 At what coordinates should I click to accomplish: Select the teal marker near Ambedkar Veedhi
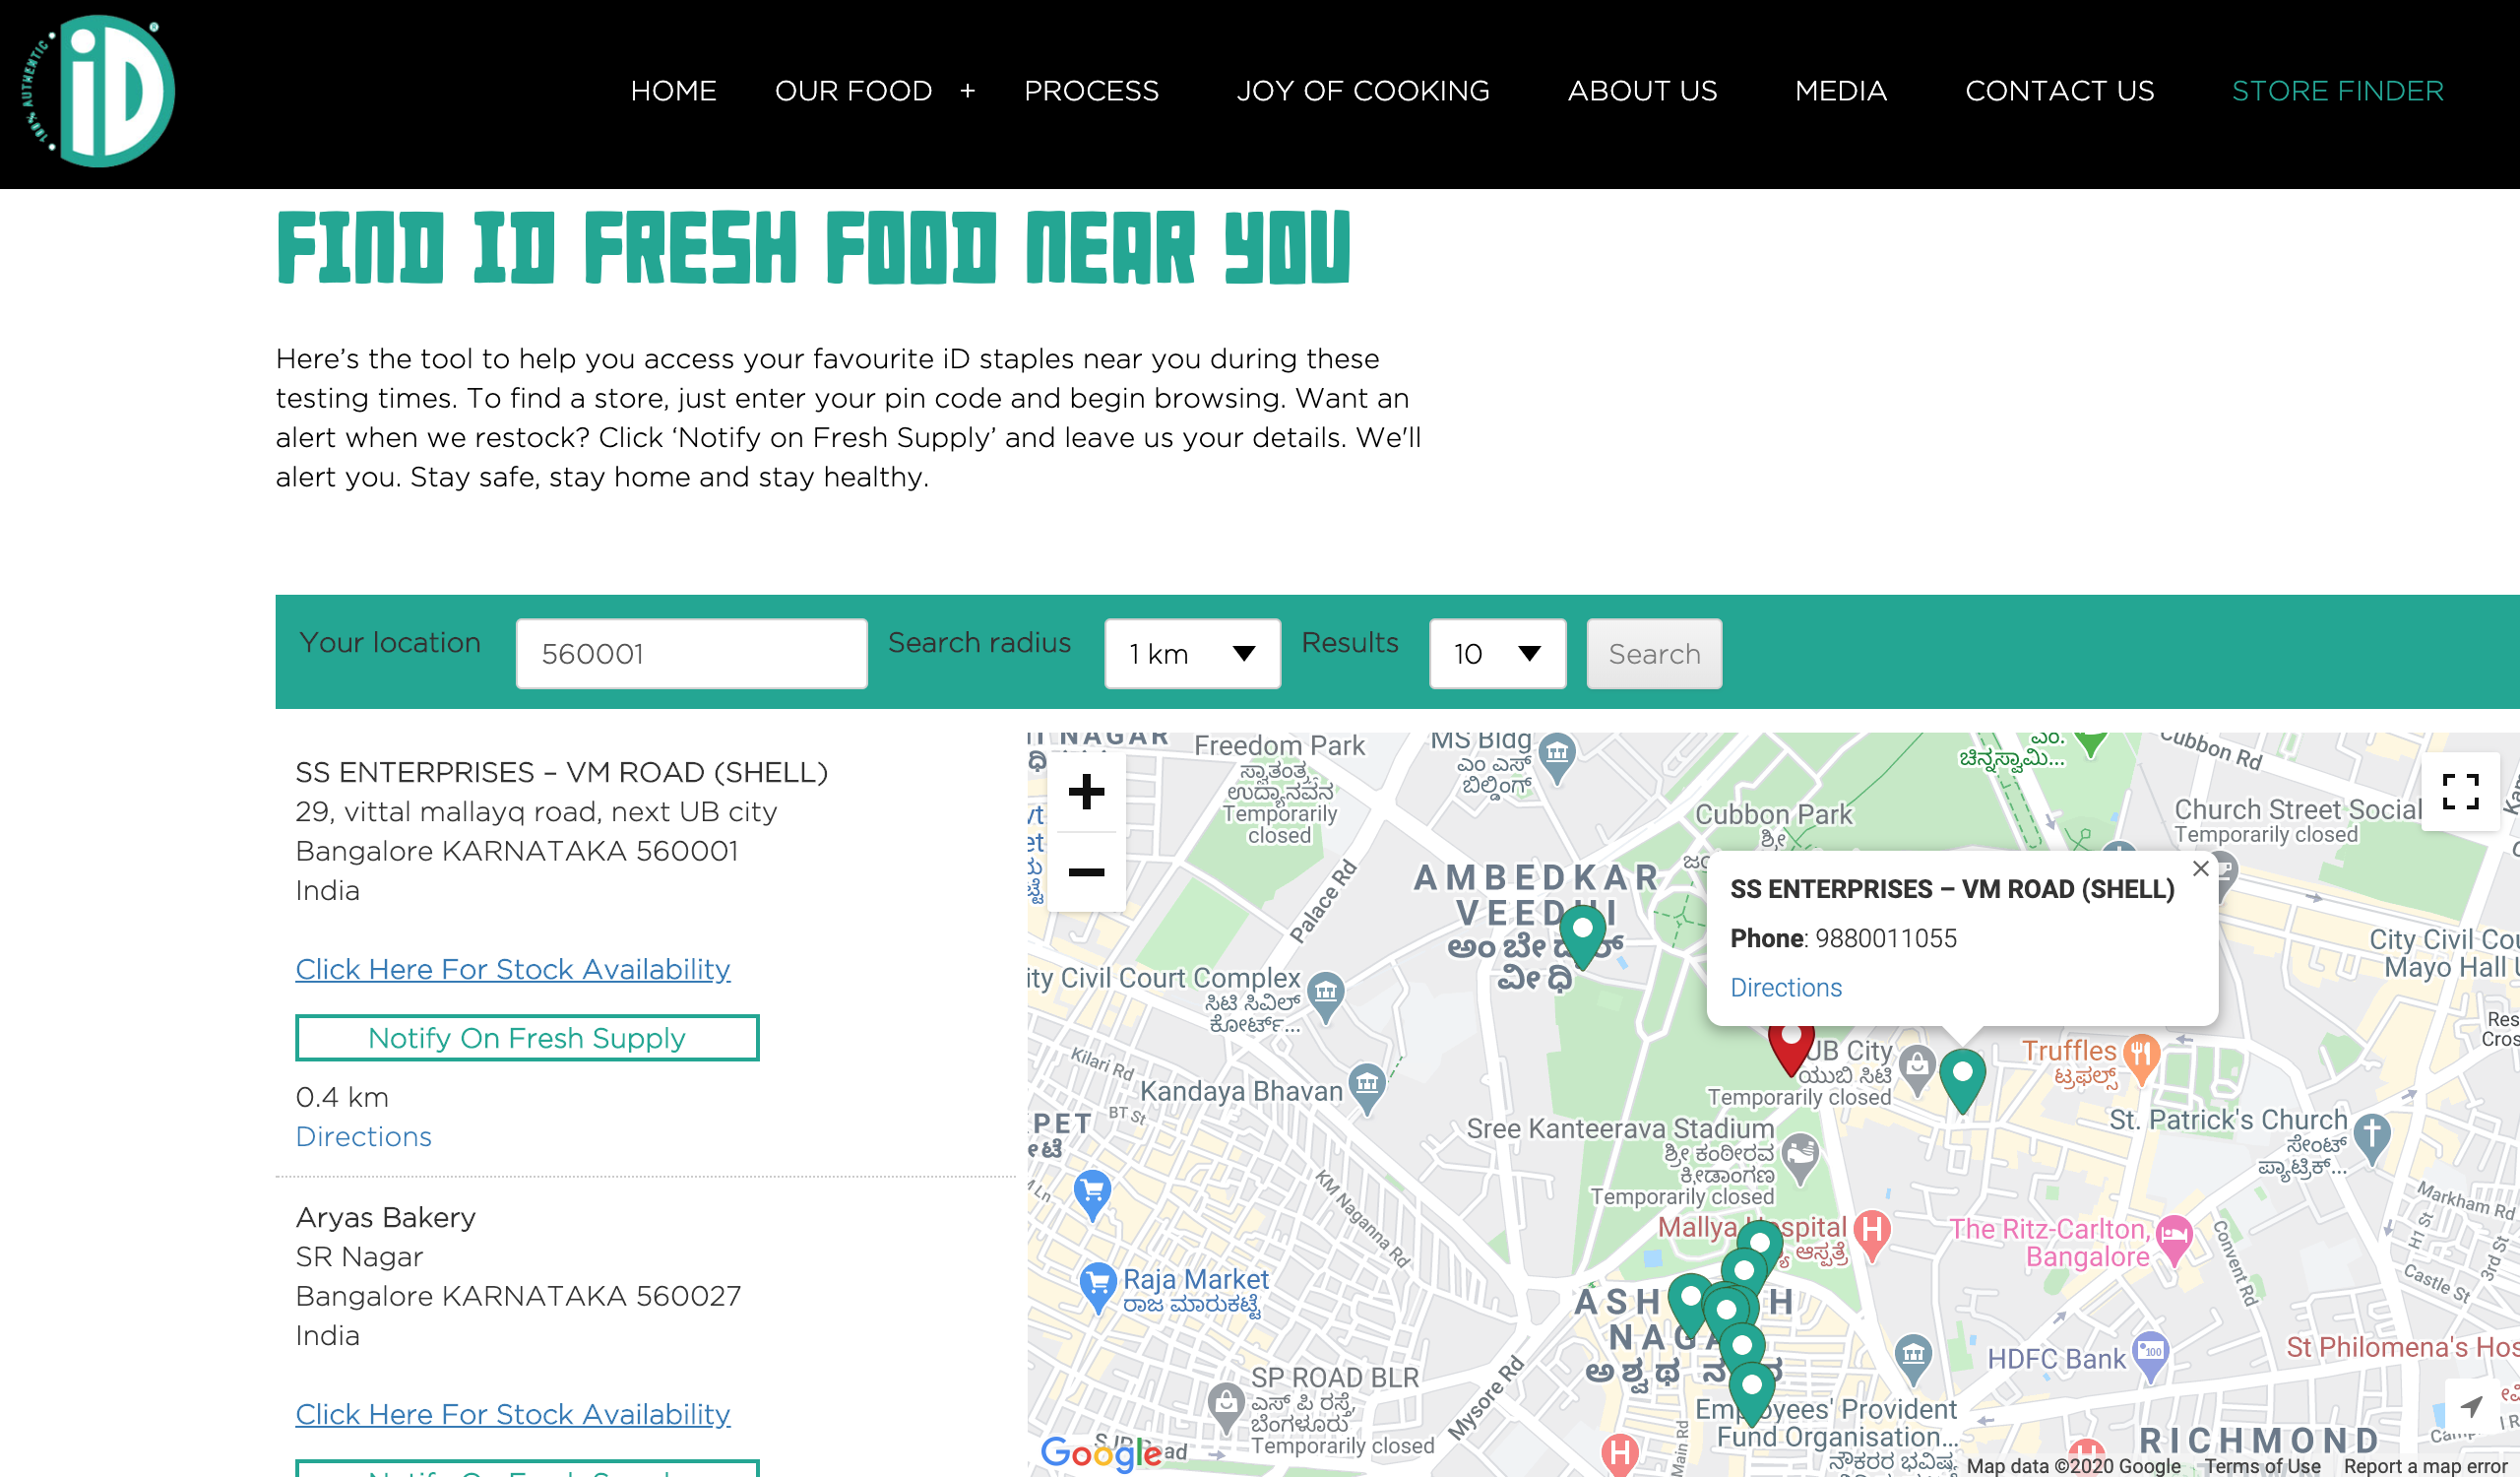pos(1583,931)
